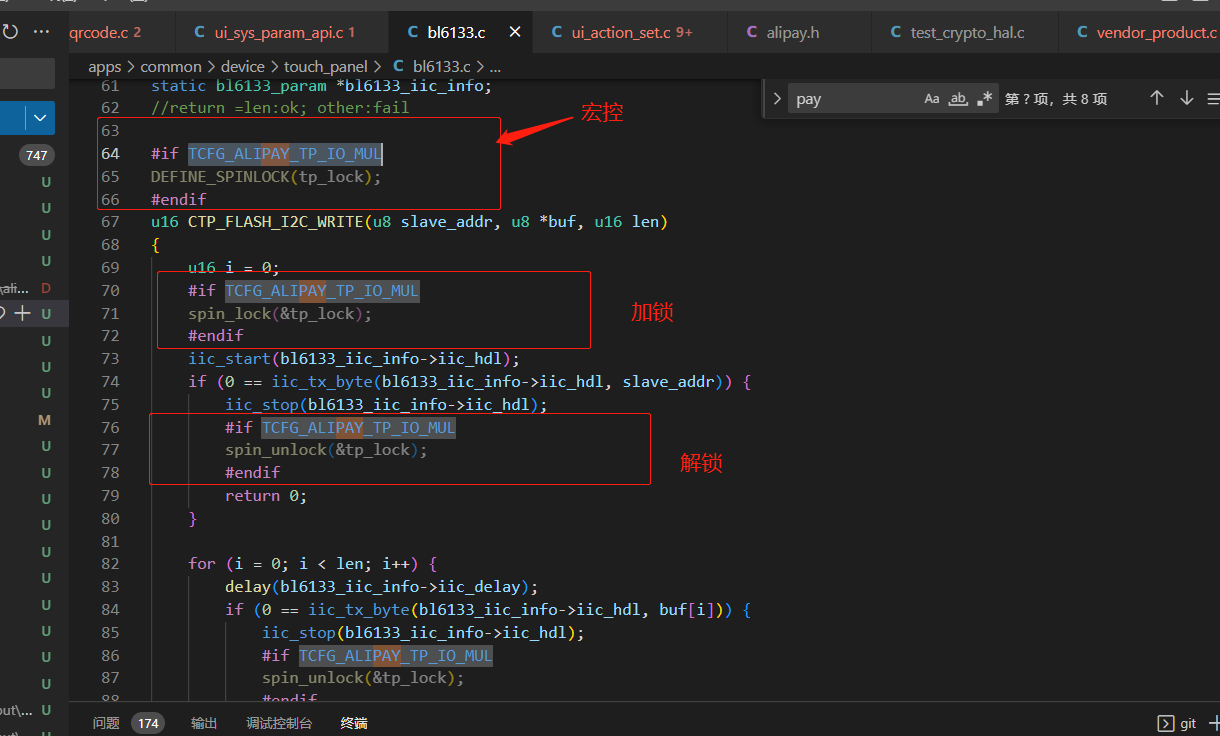Click the refresh icon in source control header
This screenshot has height=736, width=1220.
point(10,32)
